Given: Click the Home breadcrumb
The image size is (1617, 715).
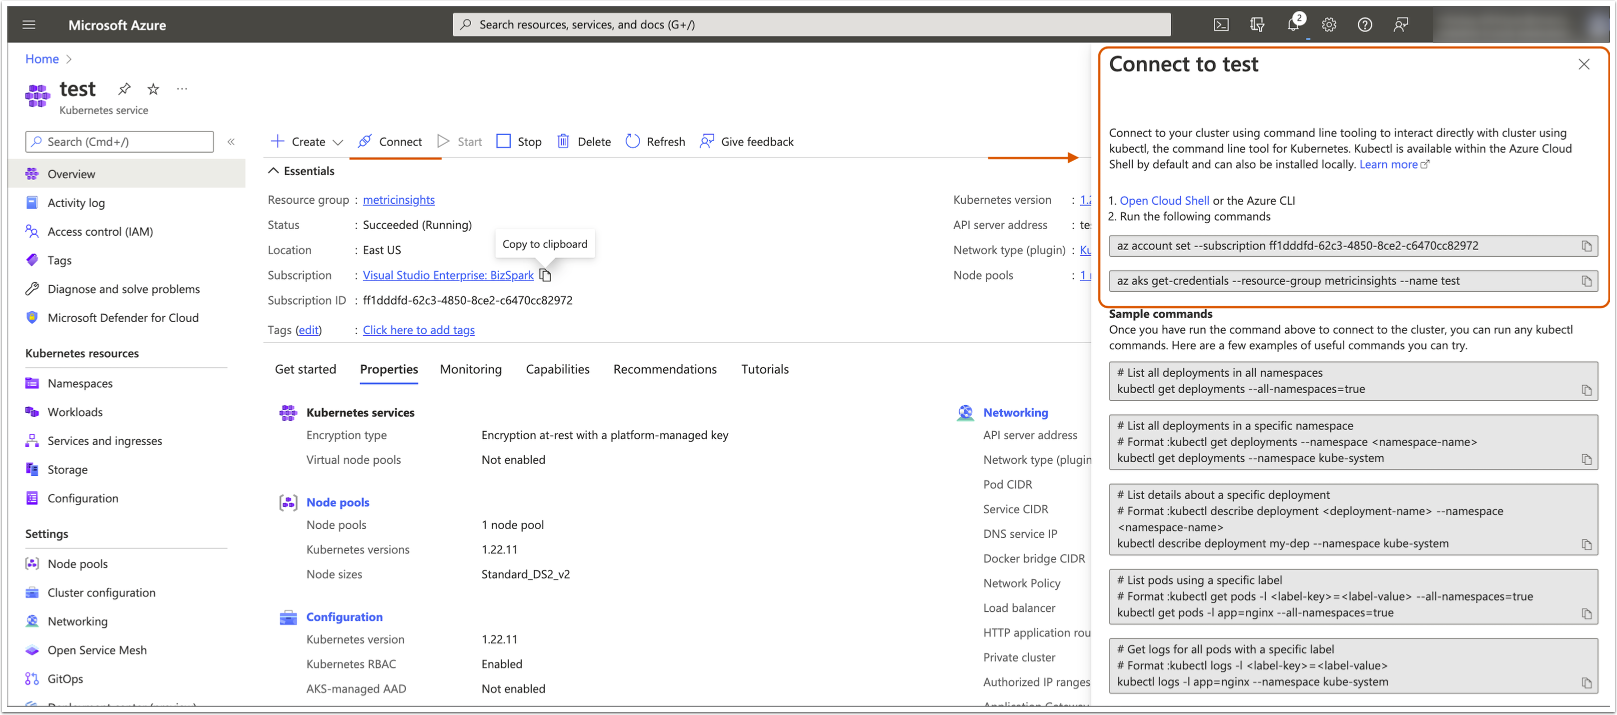Looking at the screenshot, I should 42,59.
